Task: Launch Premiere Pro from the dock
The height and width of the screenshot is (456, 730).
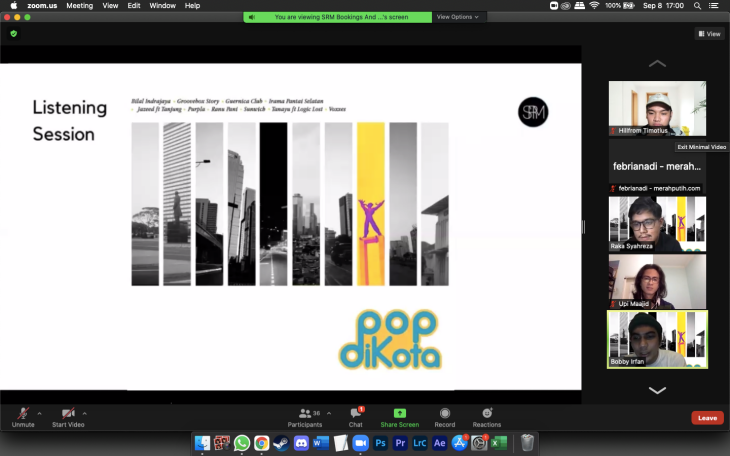Action: tap(400, 443)
